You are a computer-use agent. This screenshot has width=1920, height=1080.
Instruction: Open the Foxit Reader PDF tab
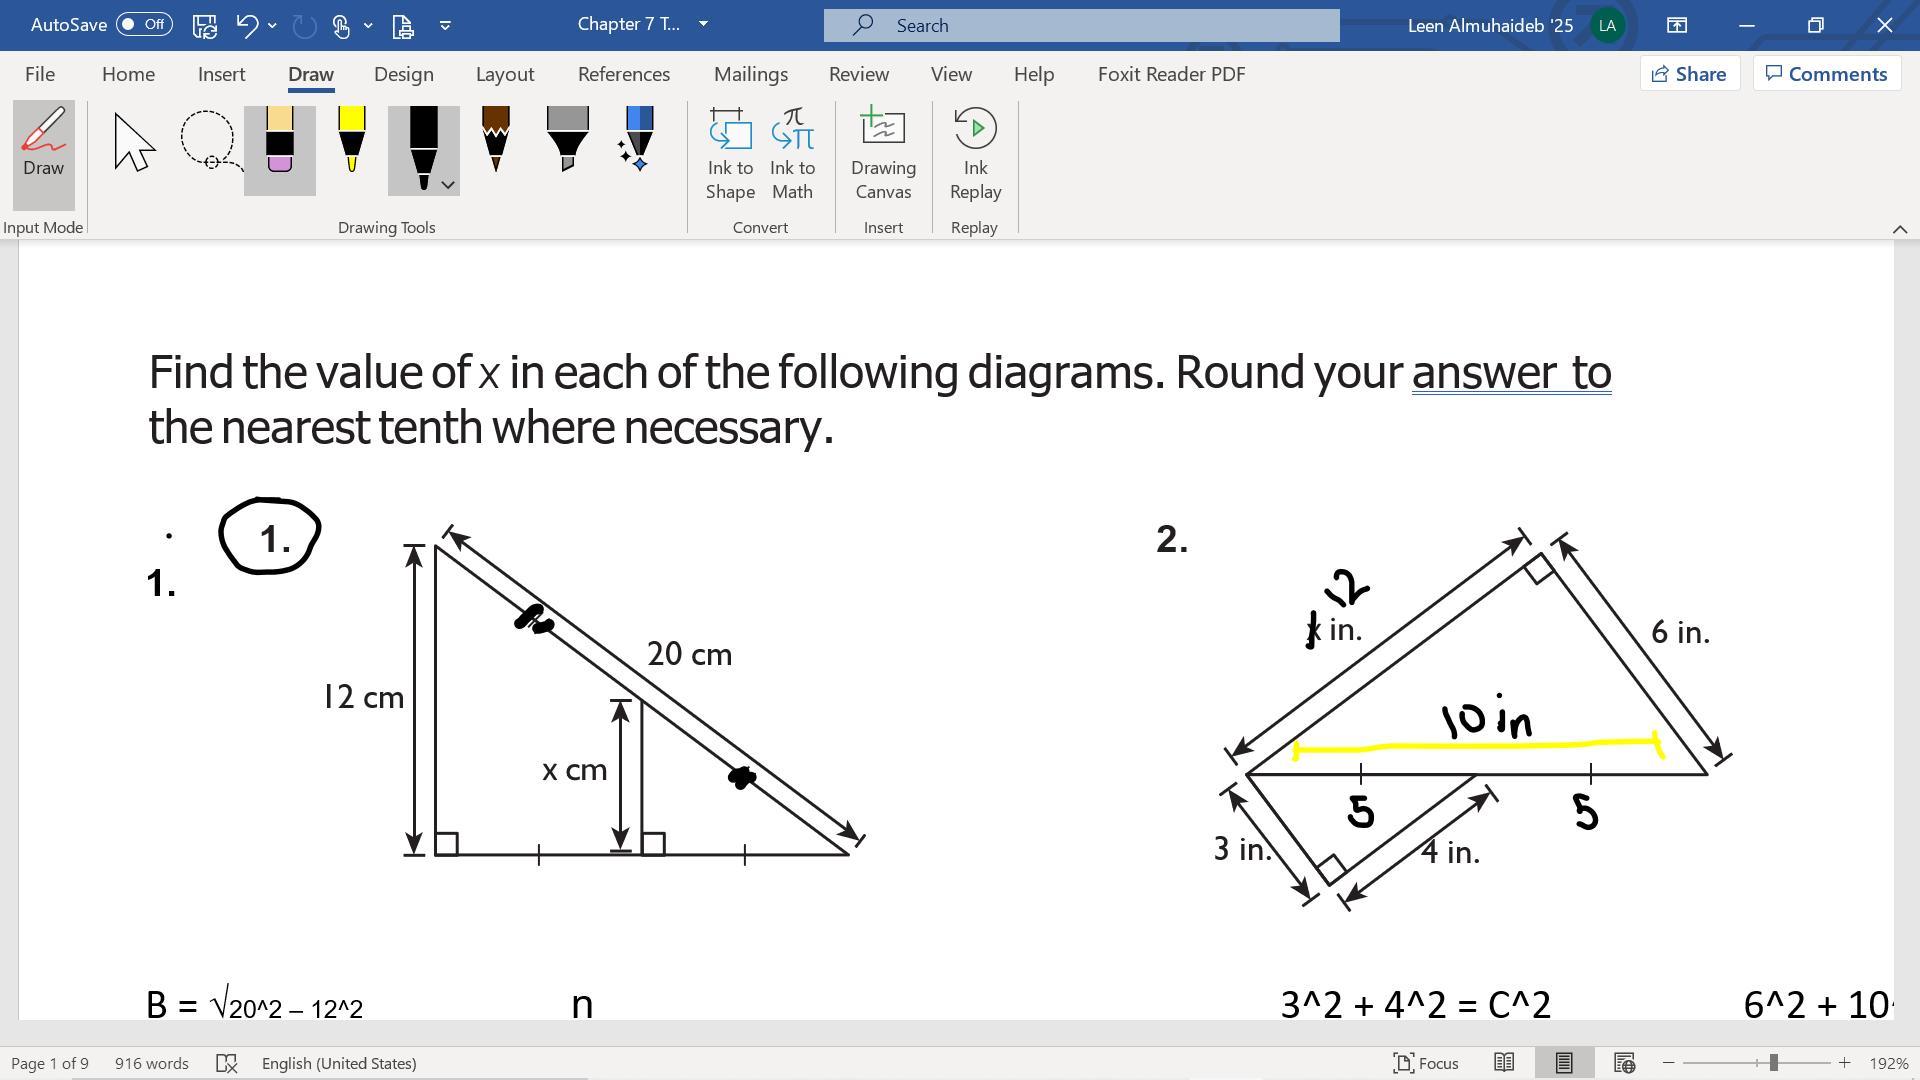point(1170,73)
